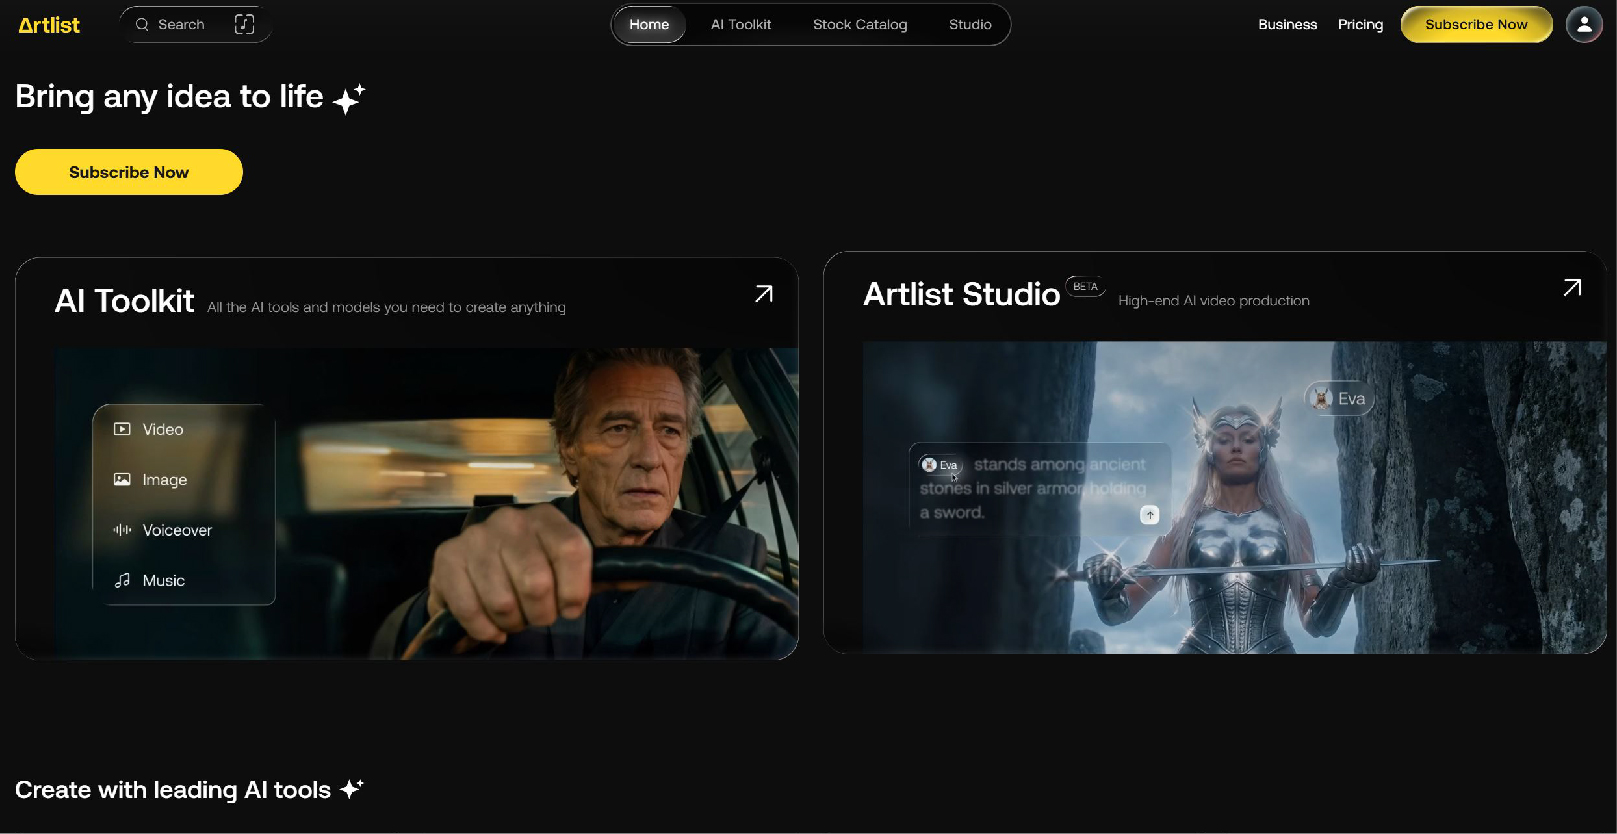Open the Artlist Studio card title
Screen dimensions: 1617x834
coord(961,294)
